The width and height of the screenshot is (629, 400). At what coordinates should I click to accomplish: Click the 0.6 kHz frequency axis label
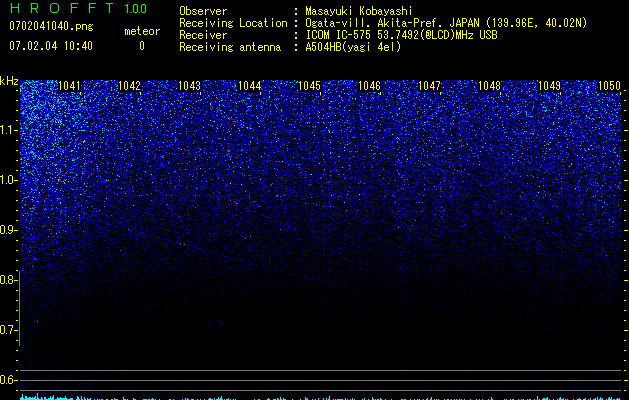pos(8,380)
